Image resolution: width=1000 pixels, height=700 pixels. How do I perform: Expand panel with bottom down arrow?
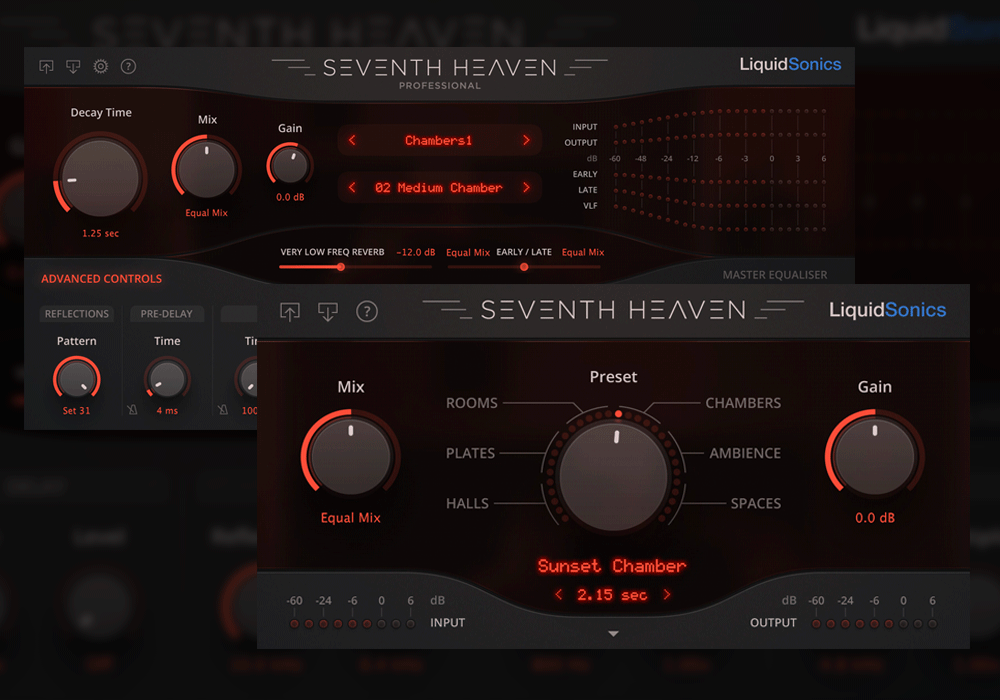coord(613,634)
